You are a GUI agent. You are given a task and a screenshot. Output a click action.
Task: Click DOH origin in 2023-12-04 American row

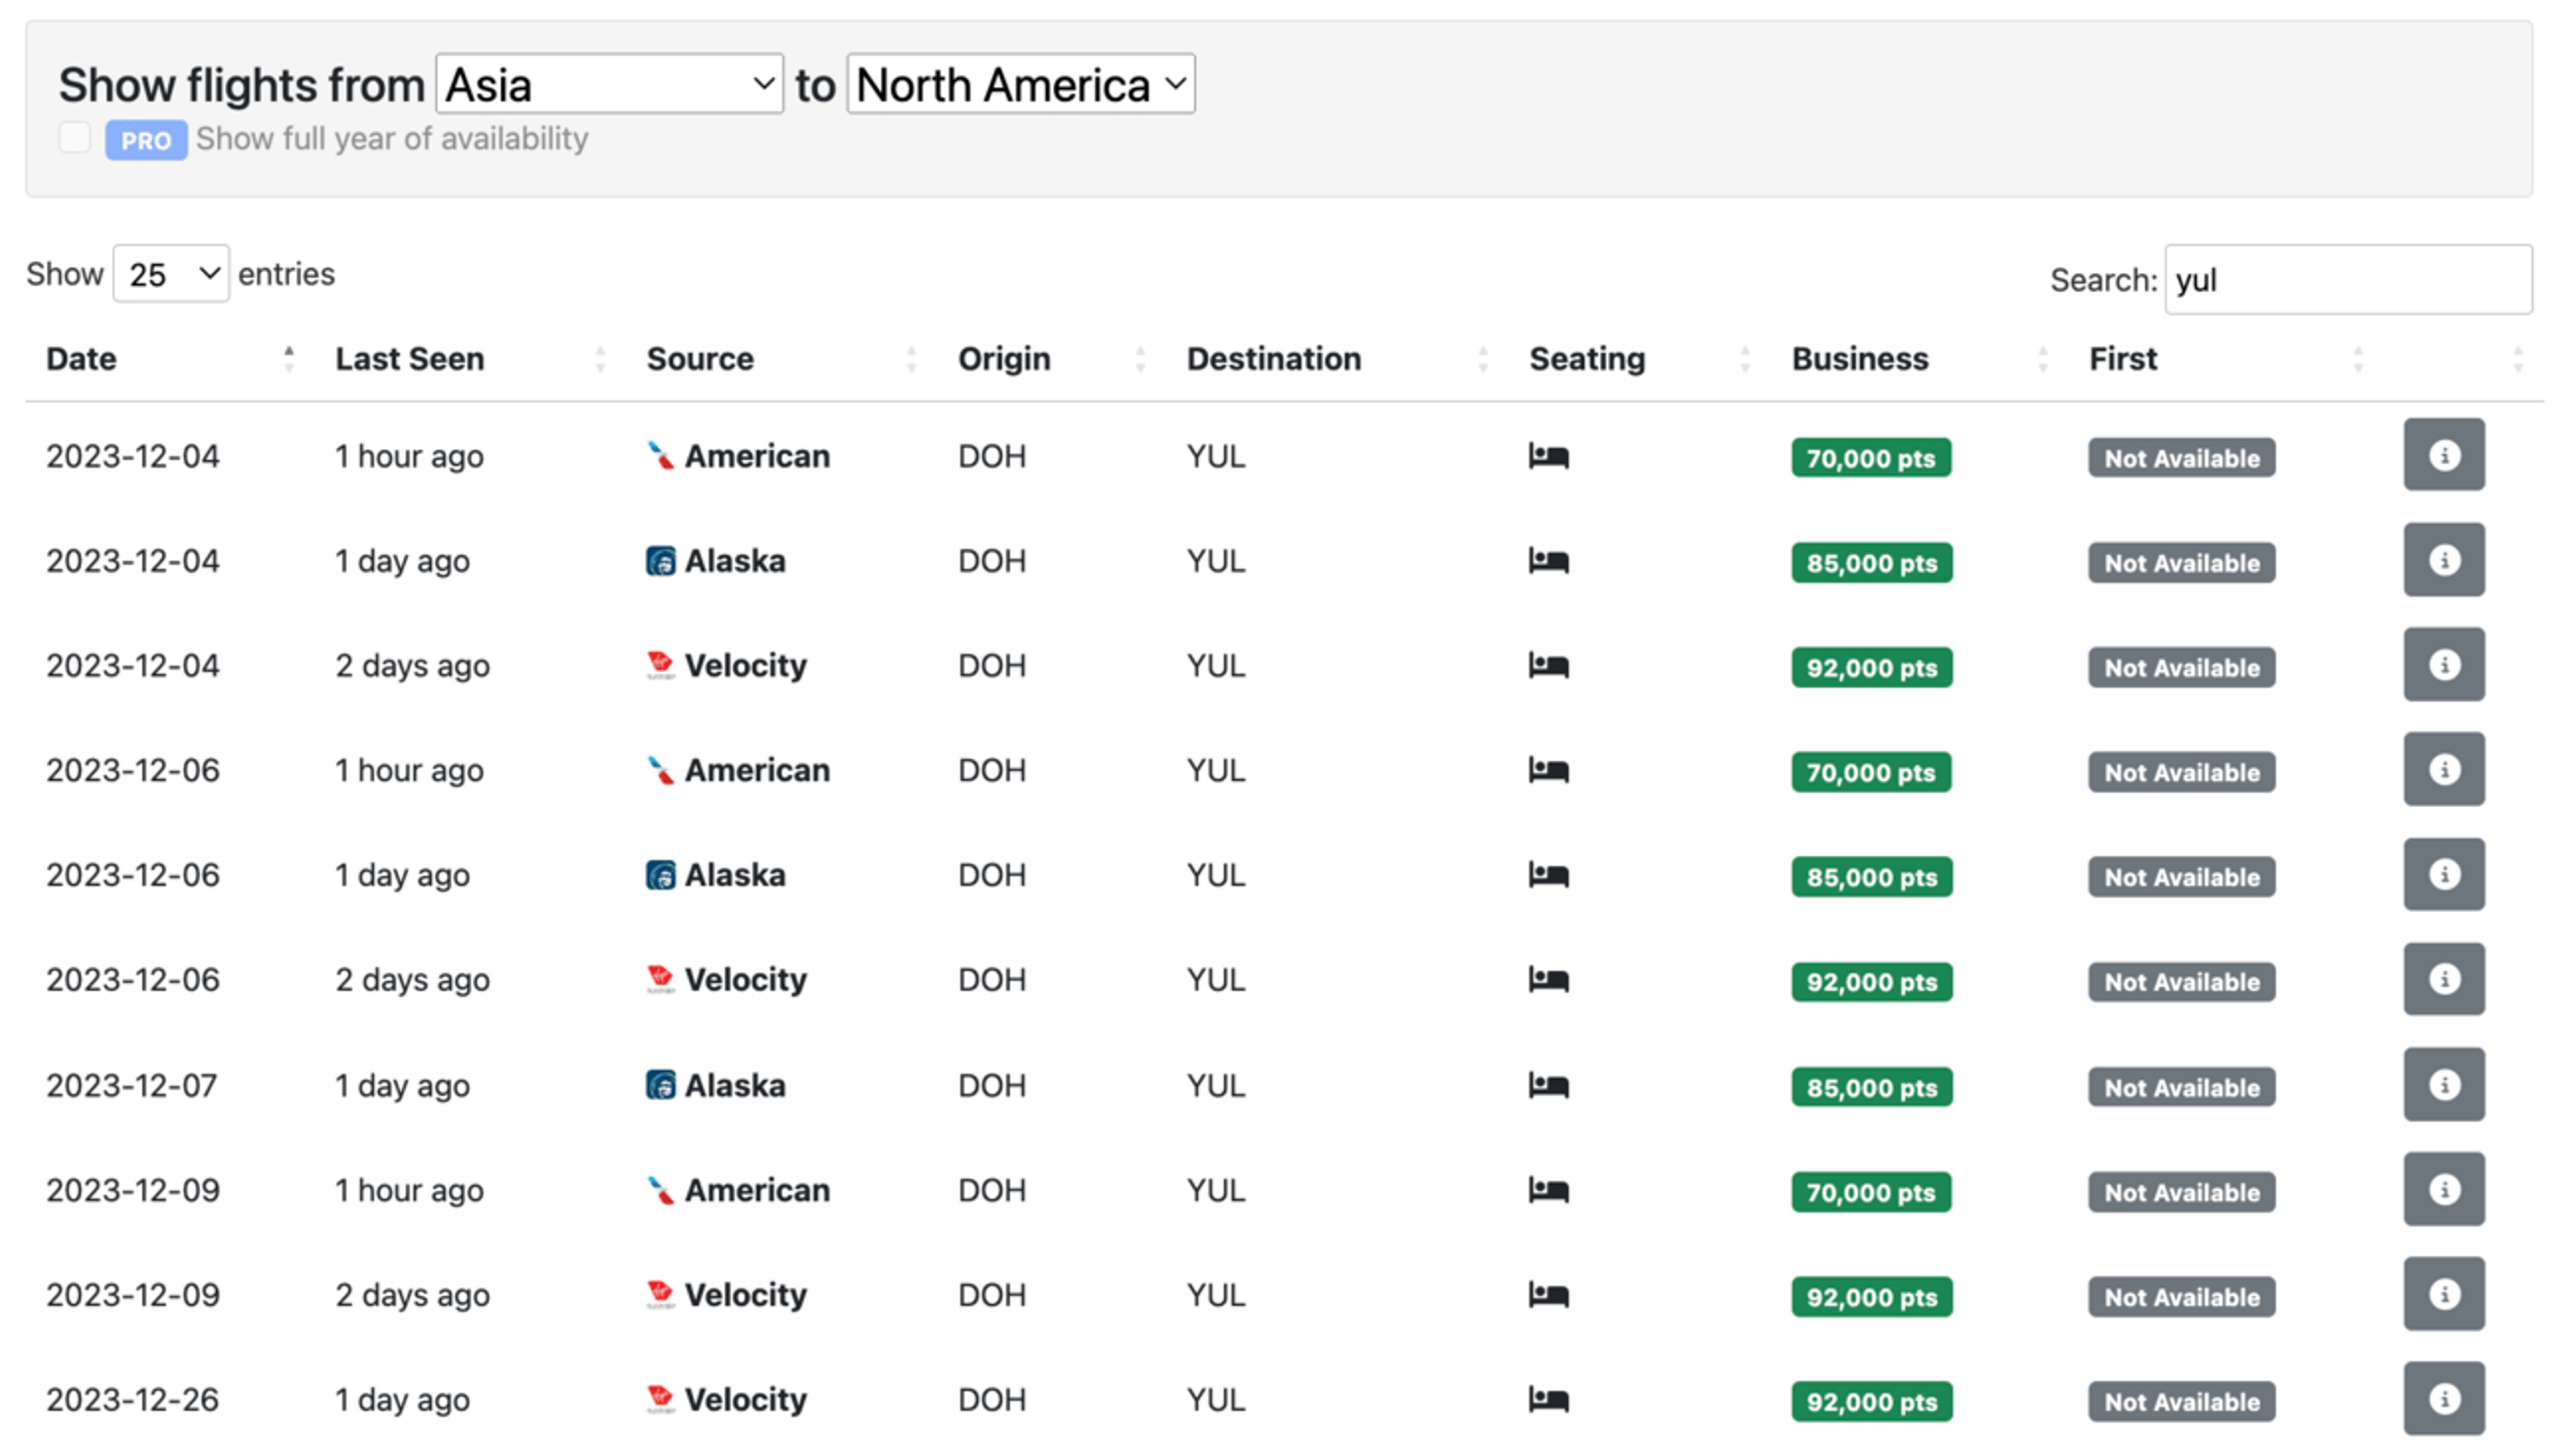click(x=992, y=456)
